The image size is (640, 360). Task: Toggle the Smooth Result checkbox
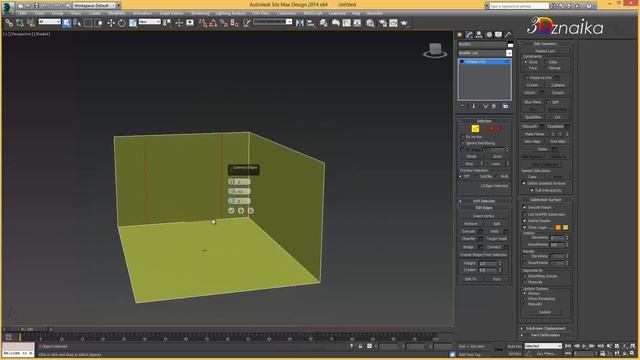coord(525,207)
